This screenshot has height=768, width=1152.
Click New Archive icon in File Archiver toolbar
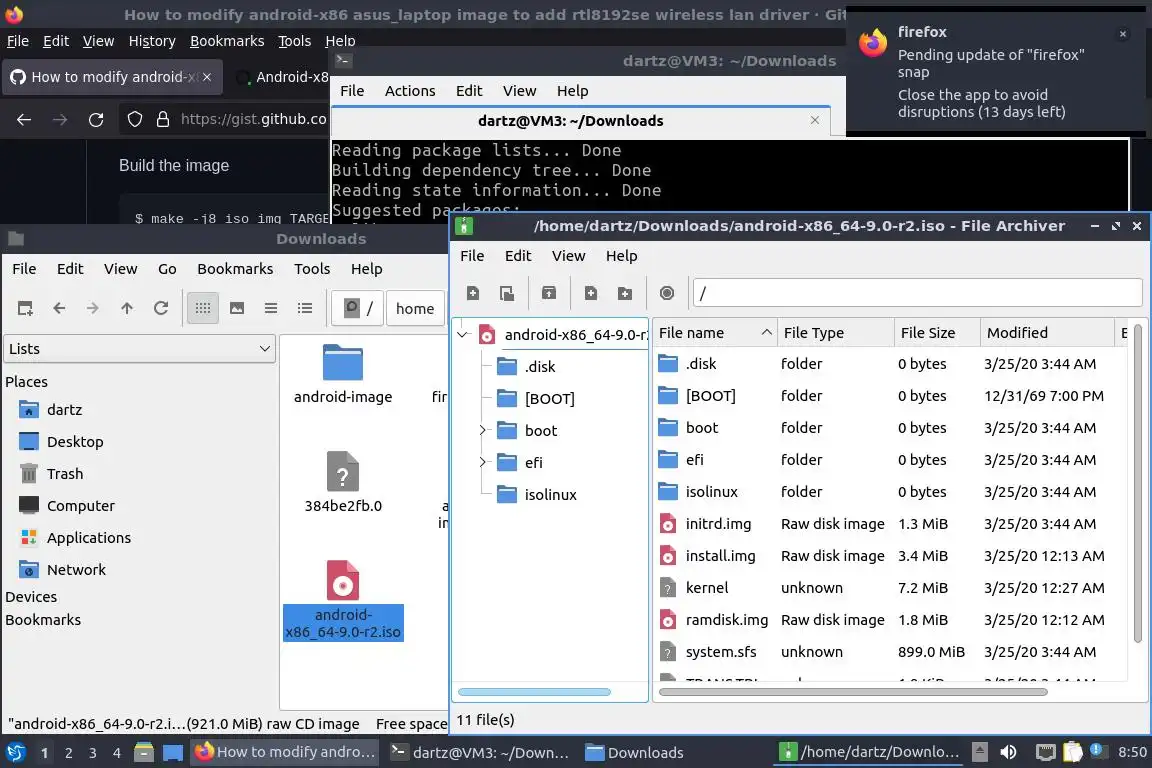(472, 293)
